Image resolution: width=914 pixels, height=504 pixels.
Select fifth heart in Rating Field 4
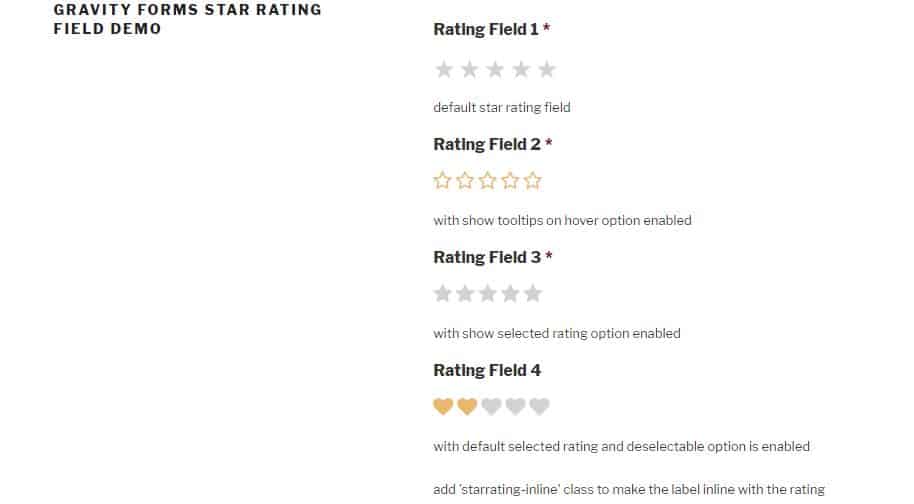539,406
